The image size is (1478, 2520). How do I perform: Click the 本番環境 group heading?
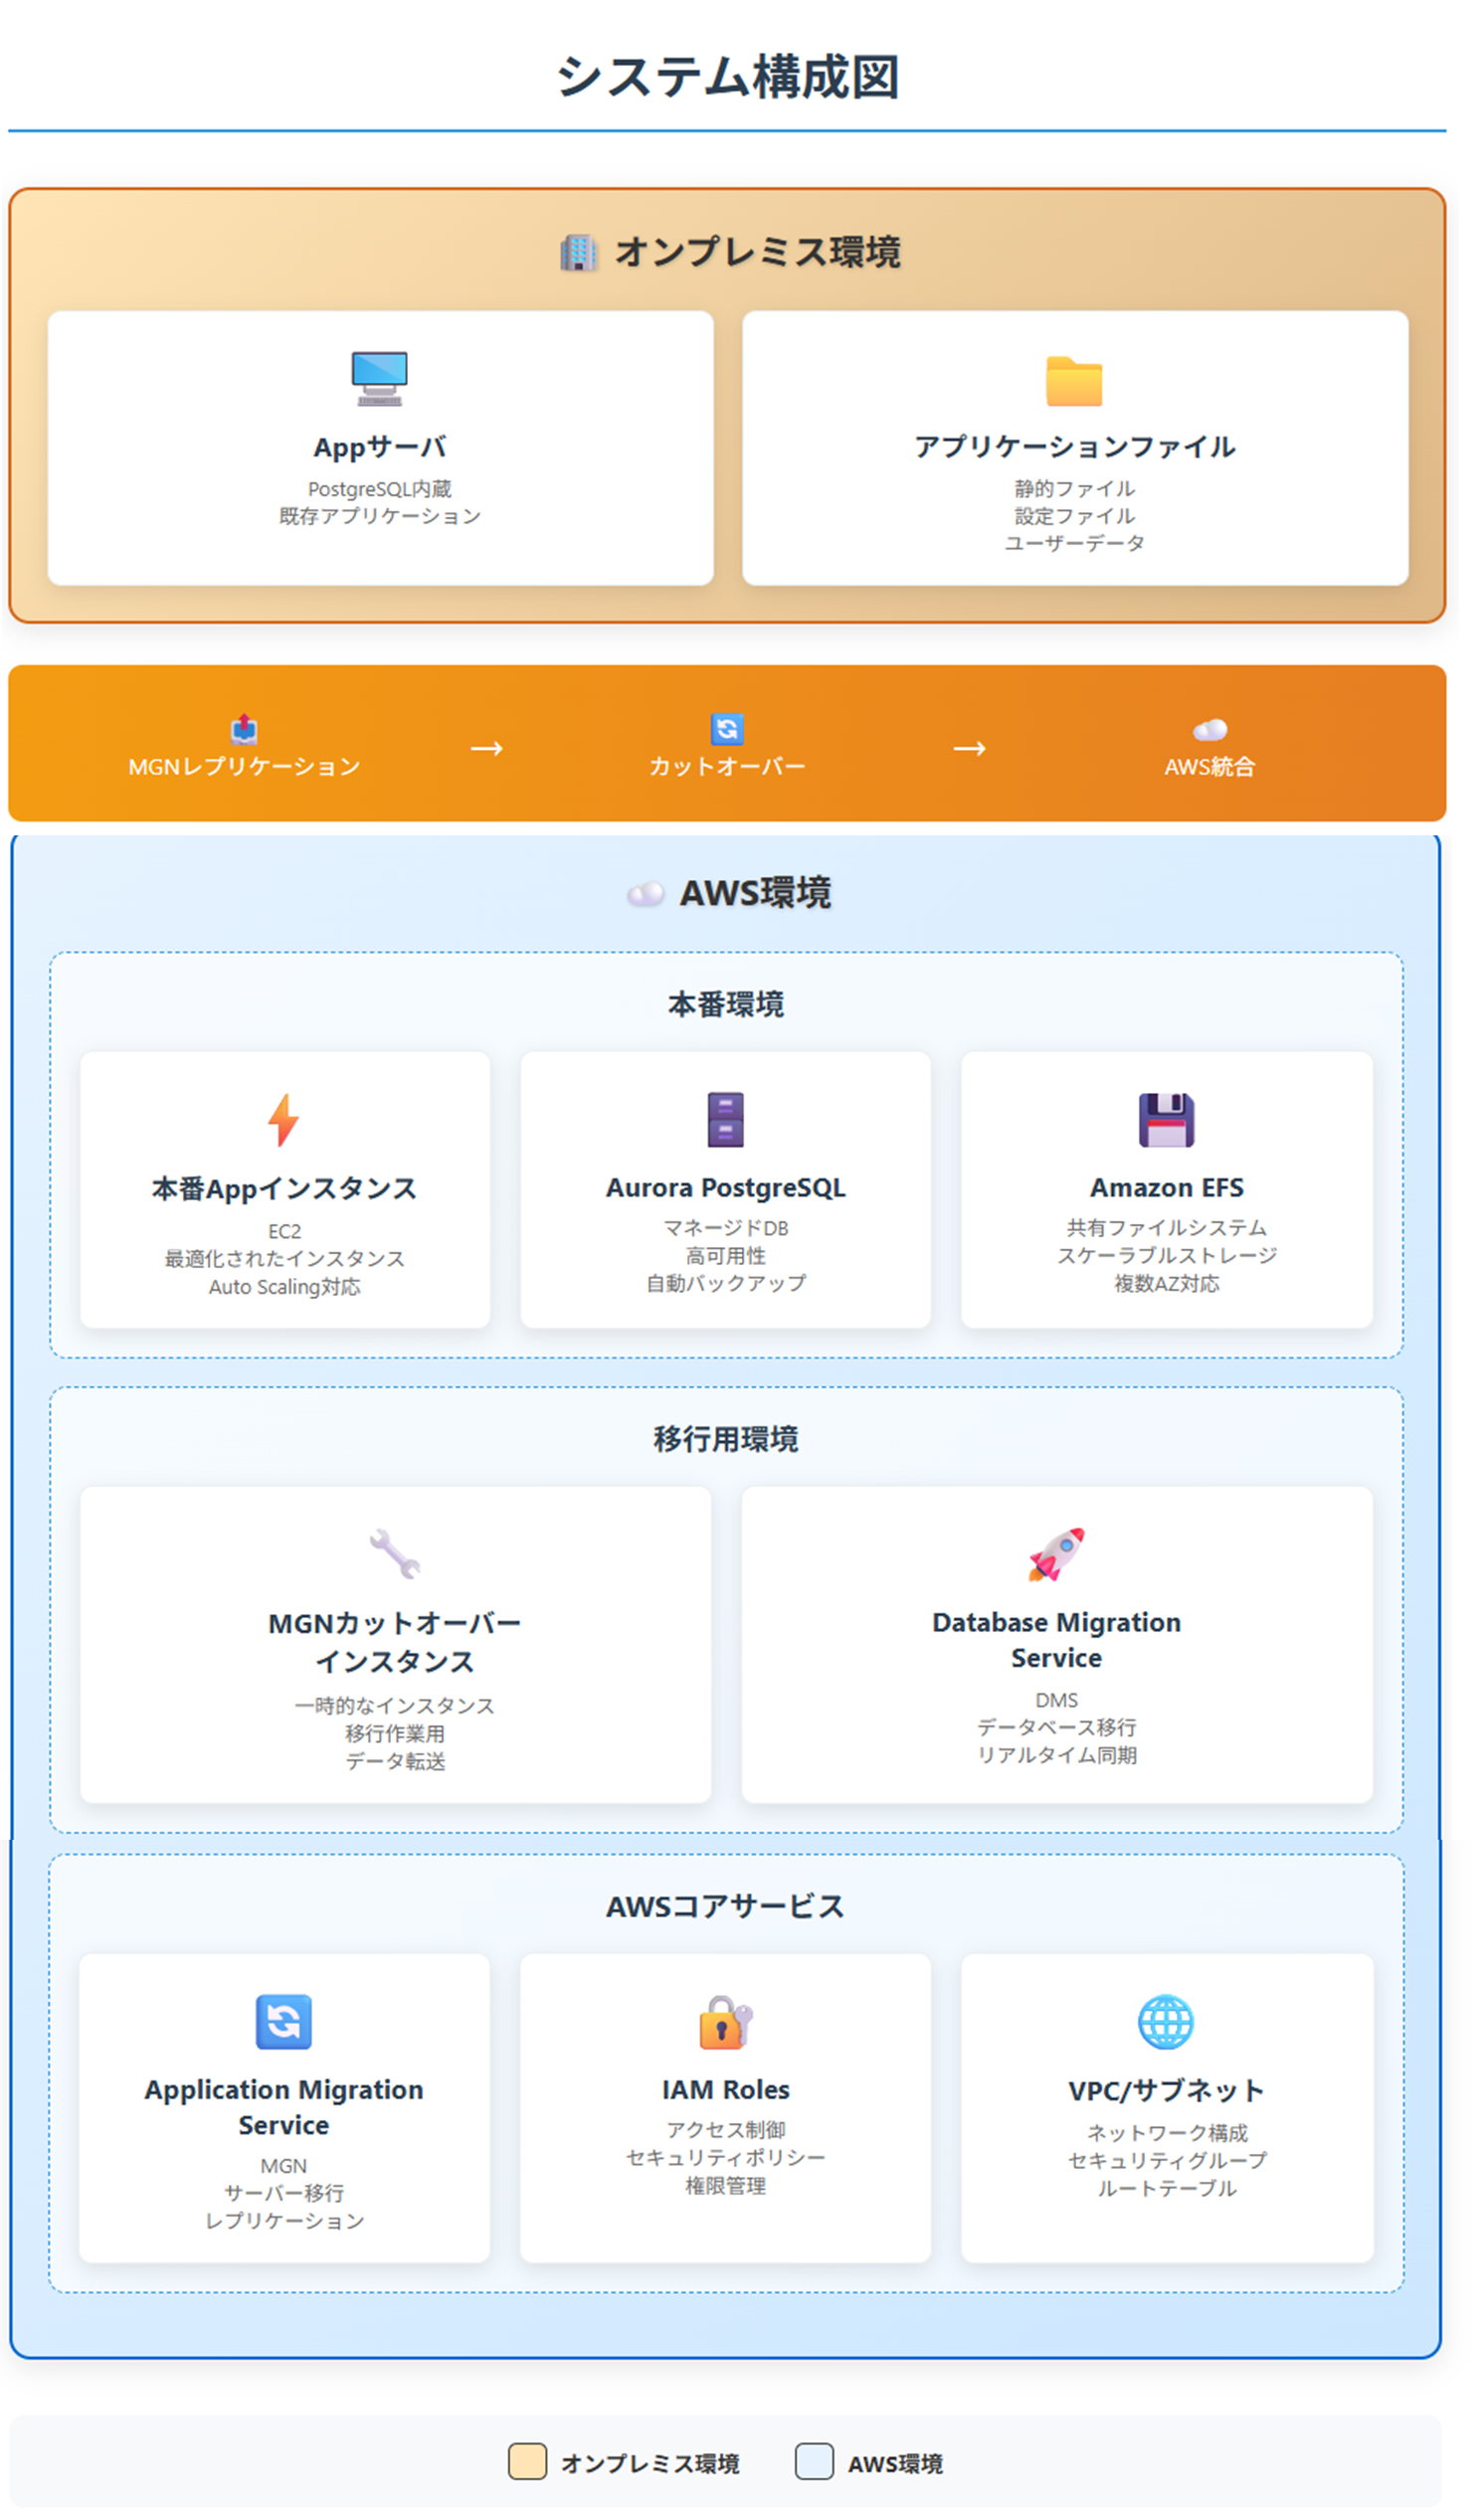click(x=726, y=1005)
